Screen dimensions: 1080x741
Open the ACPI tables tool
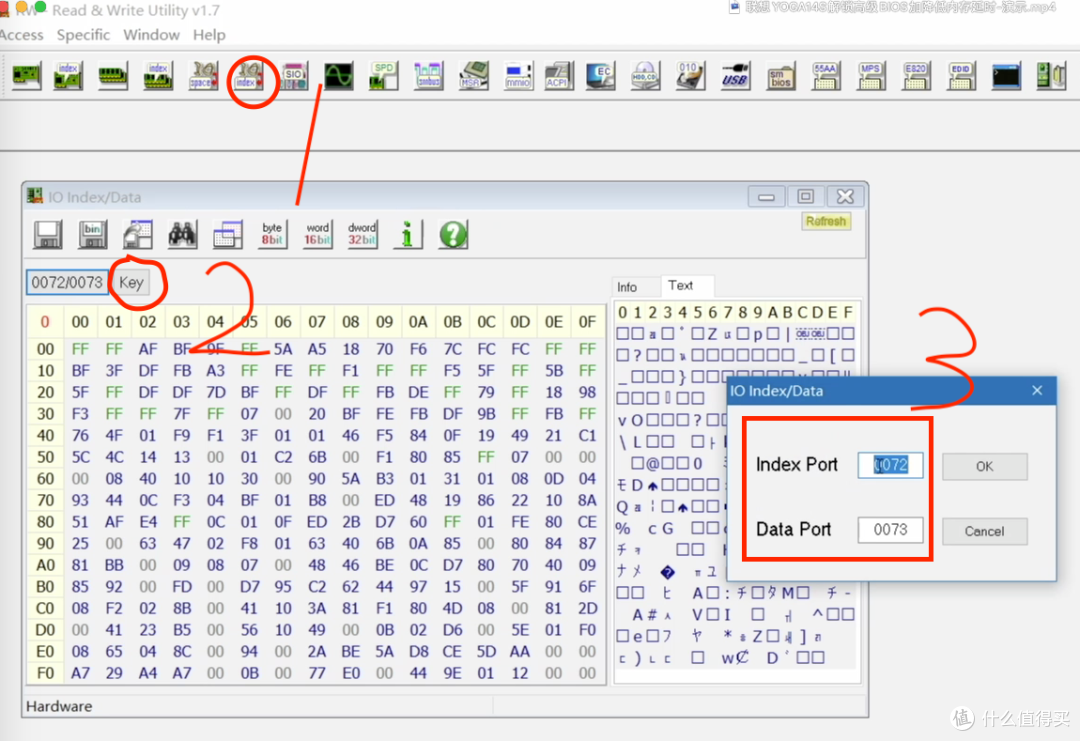pos(558,76)
